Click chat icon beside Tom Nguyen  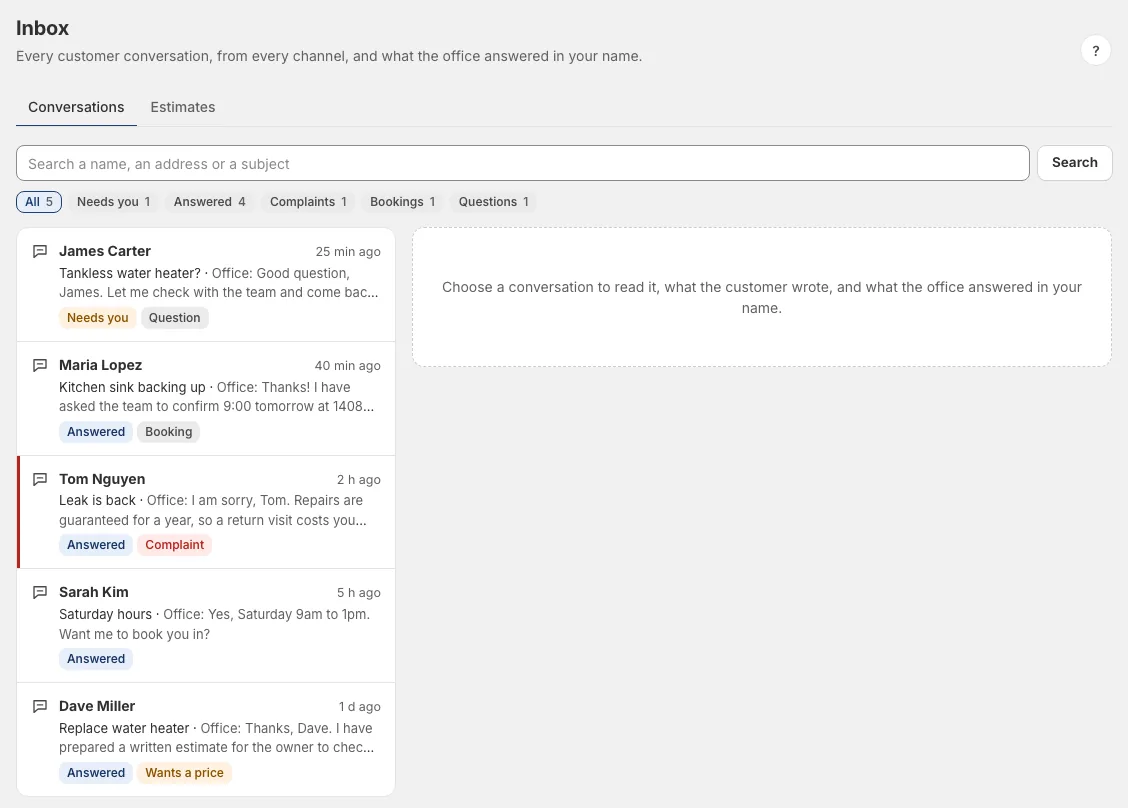pyautogui.click(x=40, y=479)
